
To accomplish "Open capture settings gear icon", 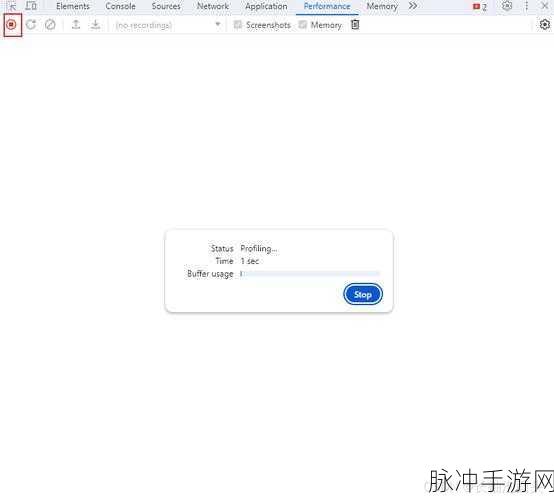I will click(544, 24).
